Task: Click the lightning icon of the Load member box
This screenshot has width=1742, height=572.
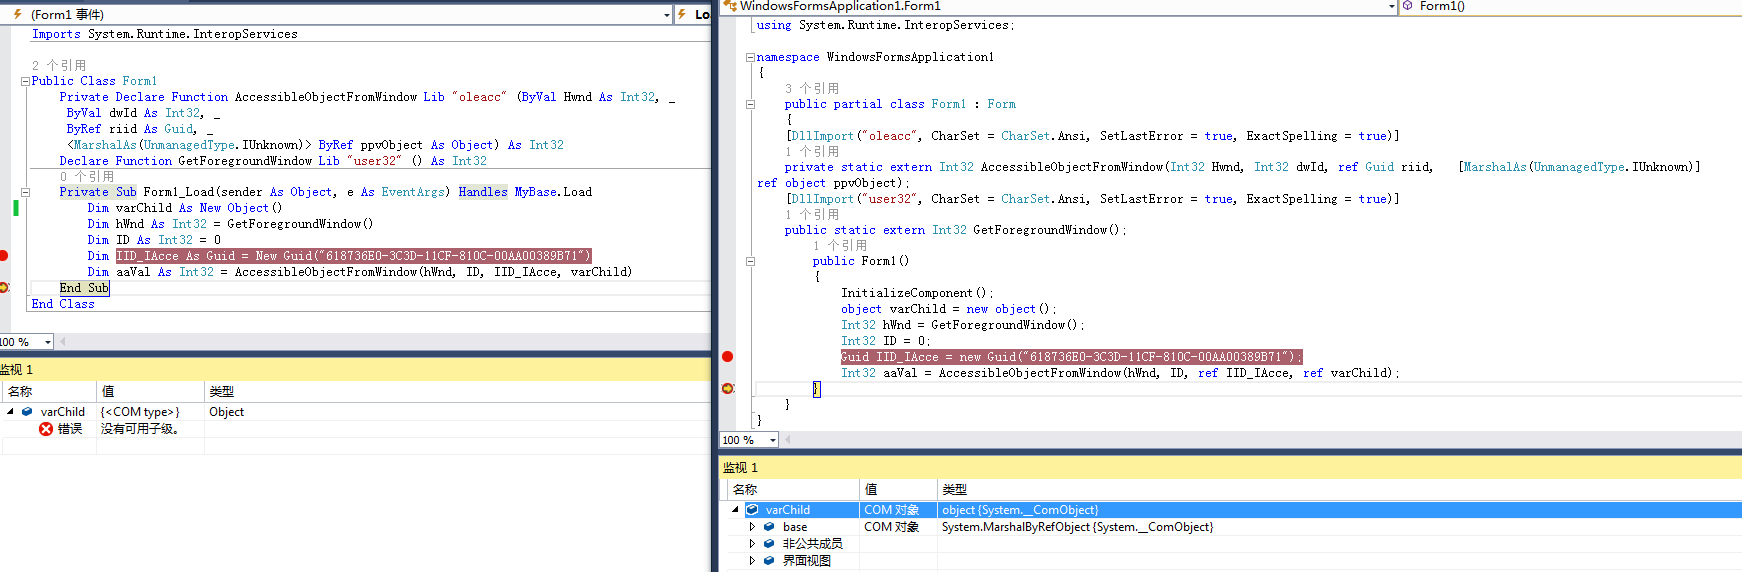Action: point(682,14)
